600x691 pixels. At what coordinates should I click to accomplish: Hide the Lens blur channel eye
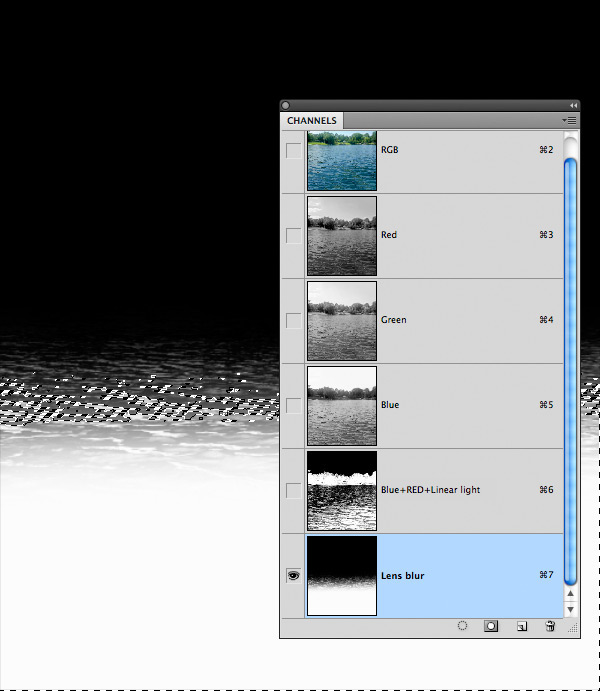pos(293,576)
